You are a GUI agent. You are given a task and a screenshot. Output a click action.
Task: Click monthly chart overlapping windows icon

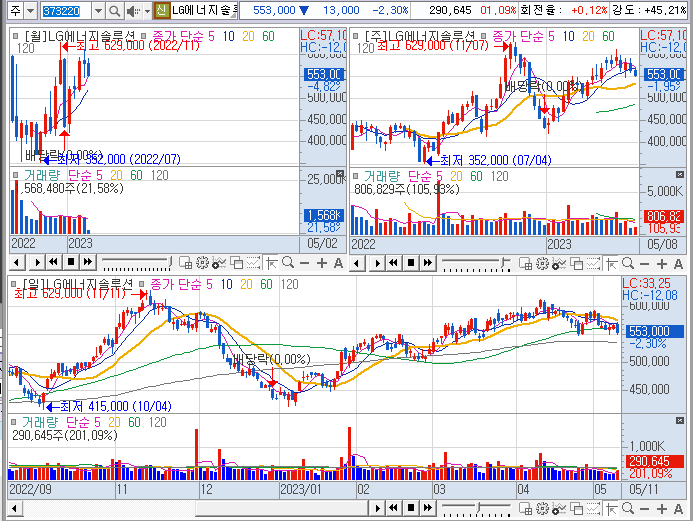click(236, 263)
